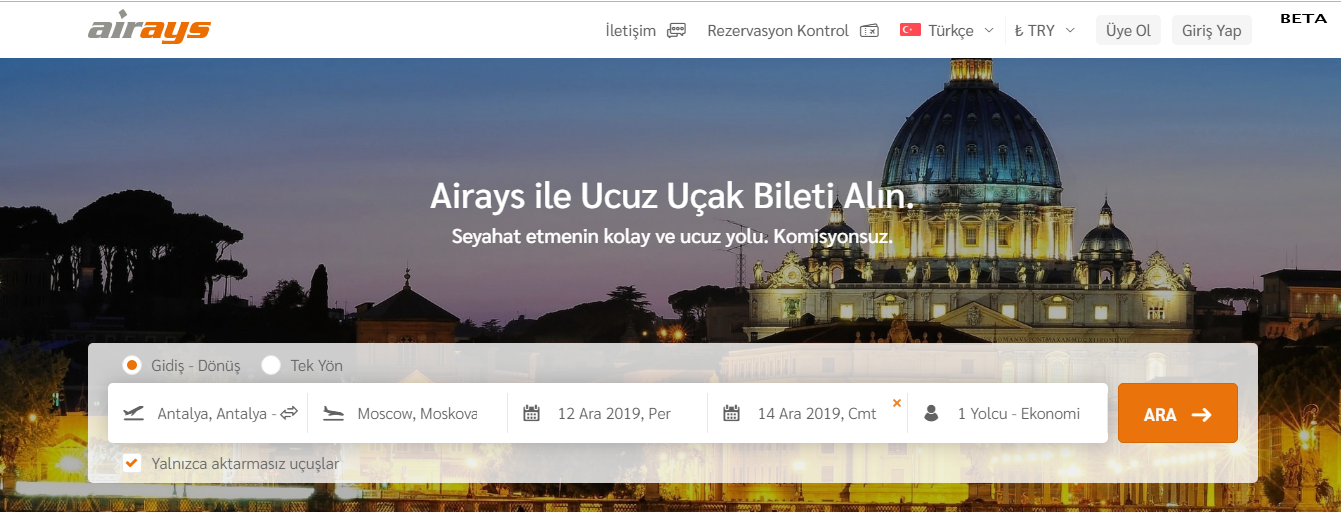Edit the Antalya, Antalya origin field
Screen dimensions: 1341x512
[208, 413]
